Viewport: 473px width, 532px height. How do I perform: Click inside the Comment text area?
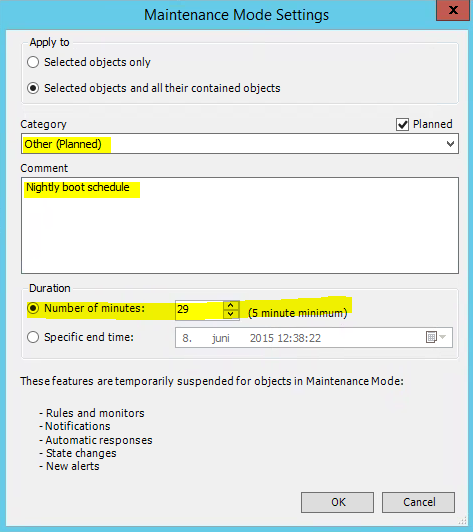240,225
